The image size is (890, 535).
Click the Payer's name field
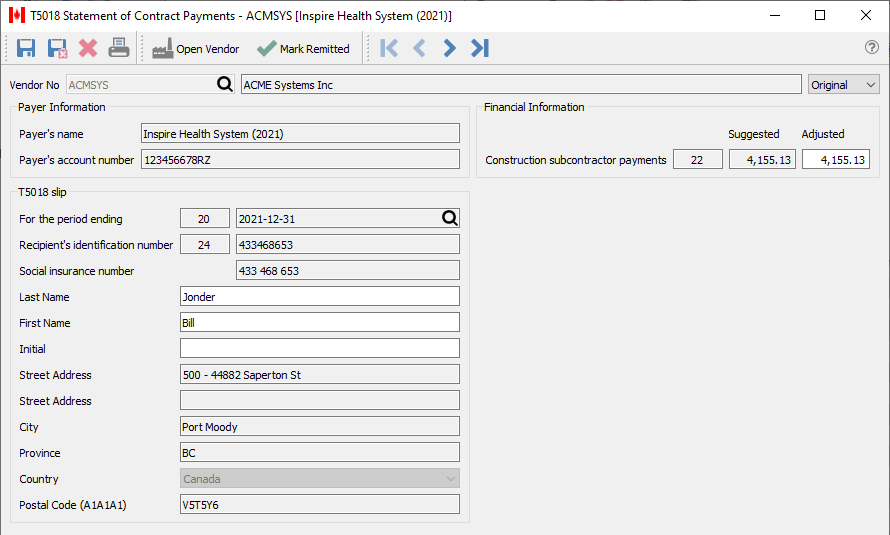[x=300, y=133]
